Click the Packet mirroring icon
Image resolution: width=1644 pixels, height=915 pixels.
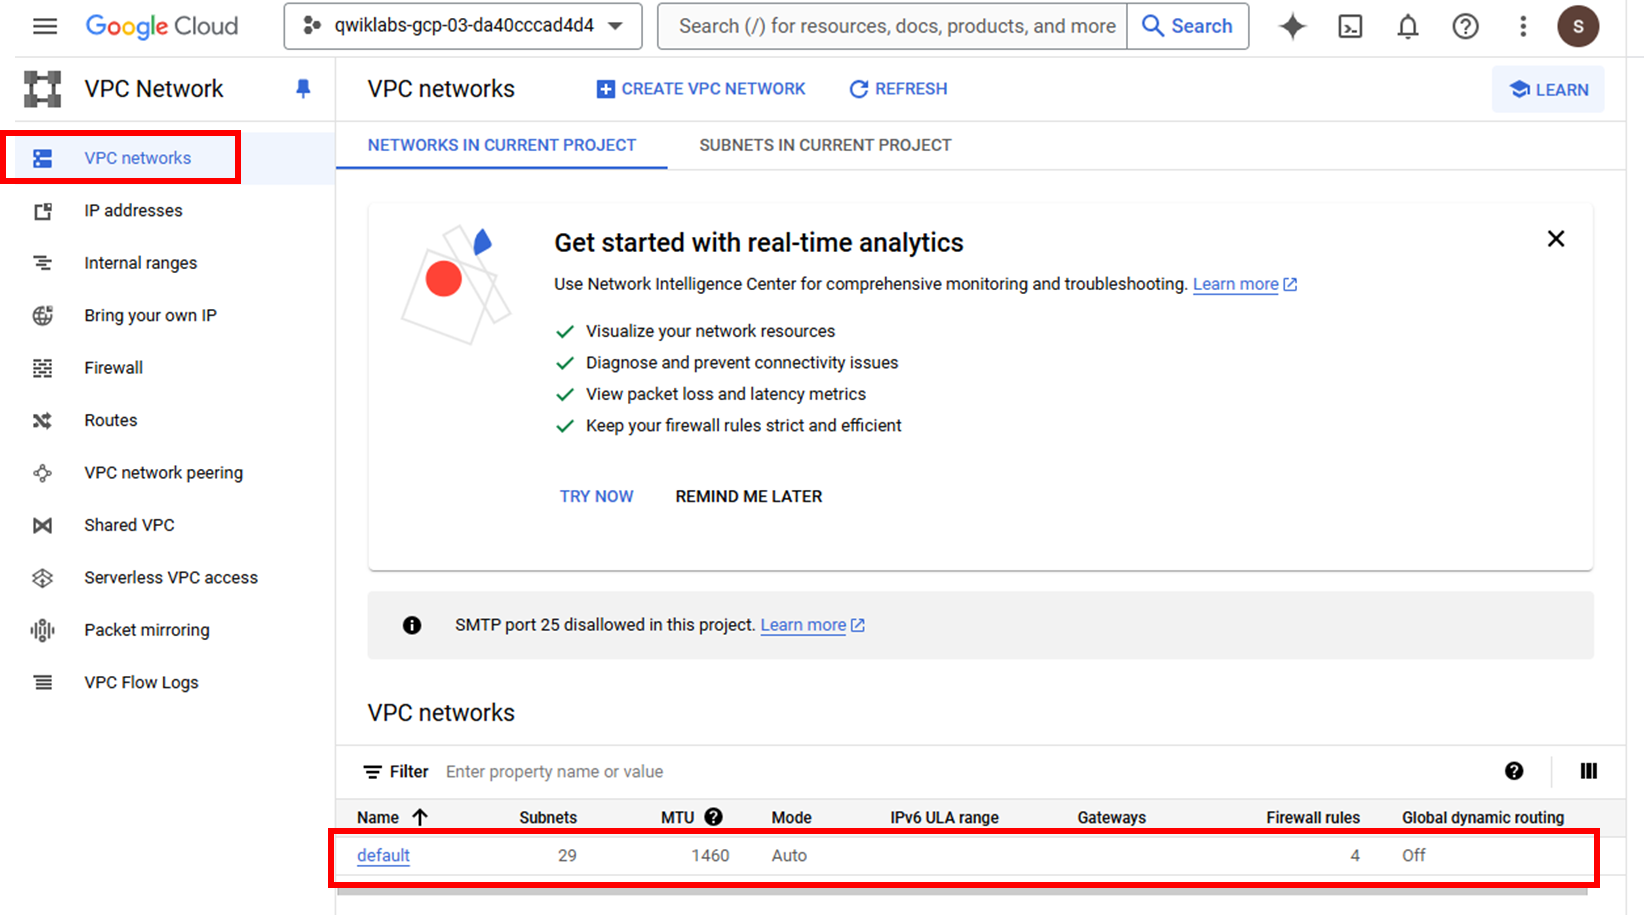click(42, 630)
